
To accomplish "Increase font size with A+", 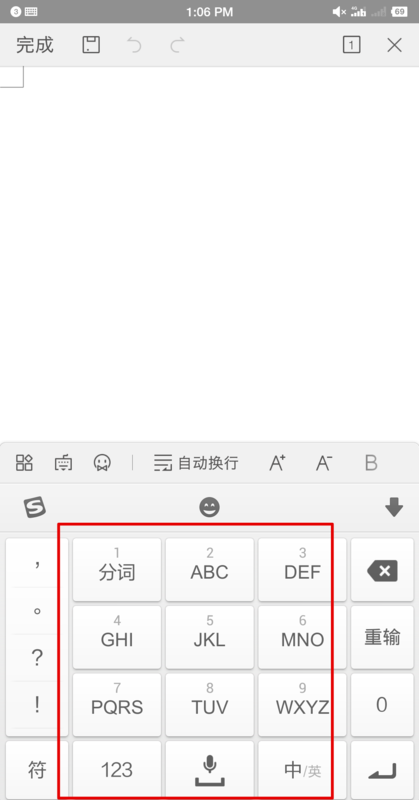I will [277, 463].
